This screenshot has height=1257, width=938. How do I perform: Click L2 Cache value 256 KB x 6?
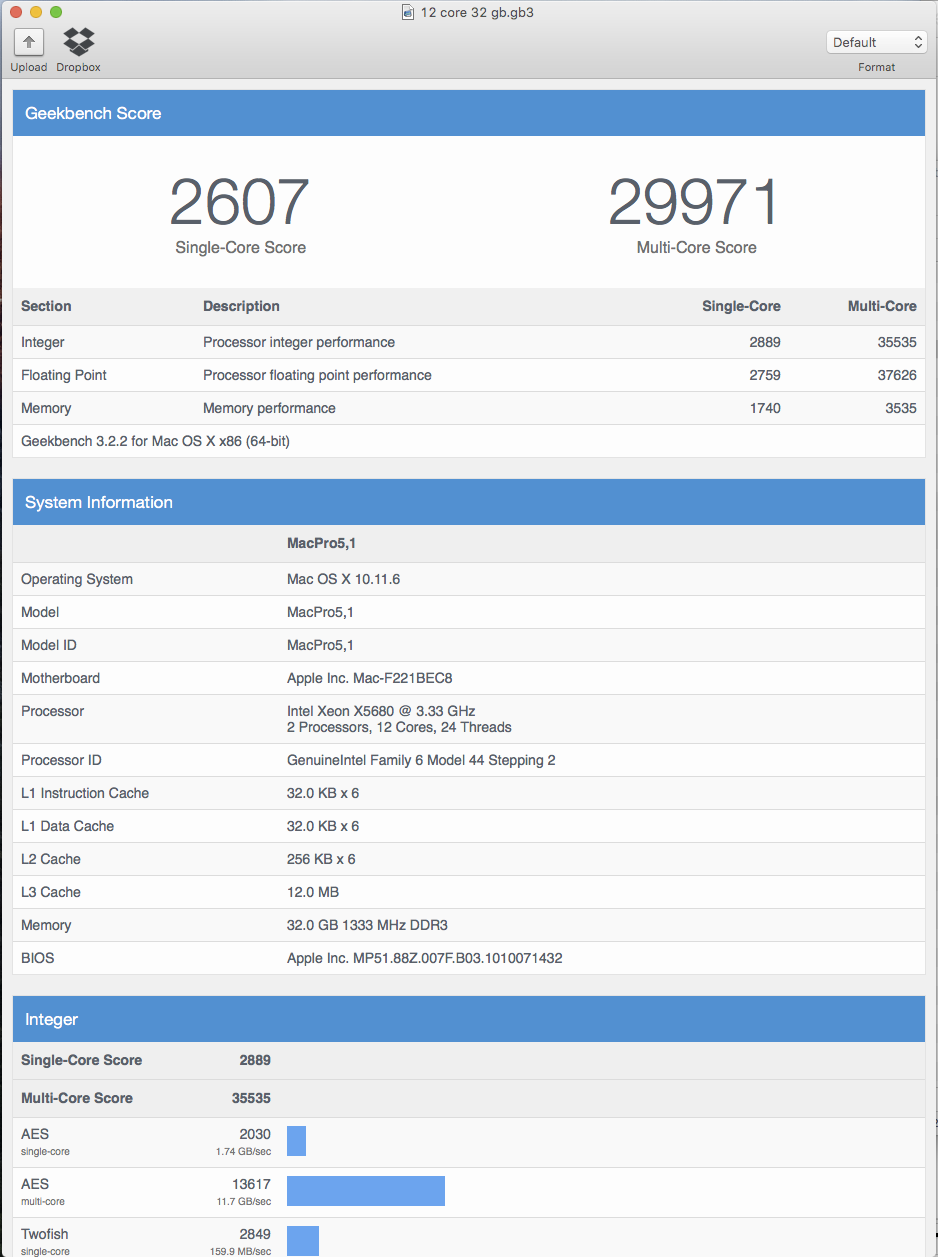click(x=321, y=859)
